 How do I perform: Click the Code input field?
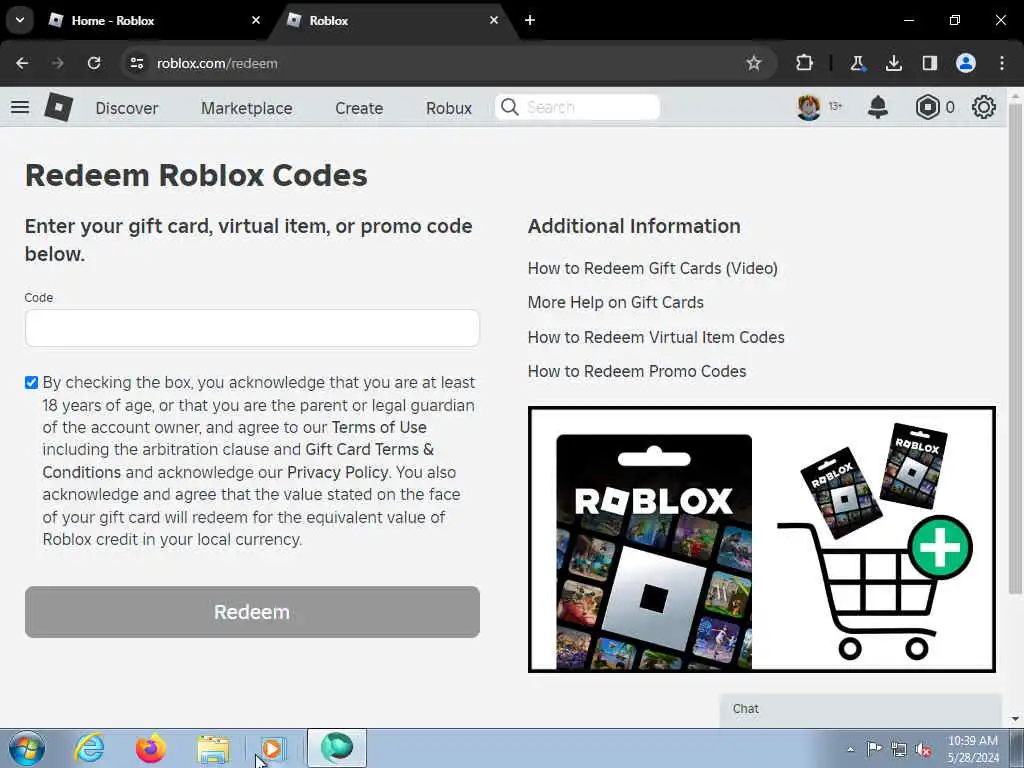coord(252,328)
